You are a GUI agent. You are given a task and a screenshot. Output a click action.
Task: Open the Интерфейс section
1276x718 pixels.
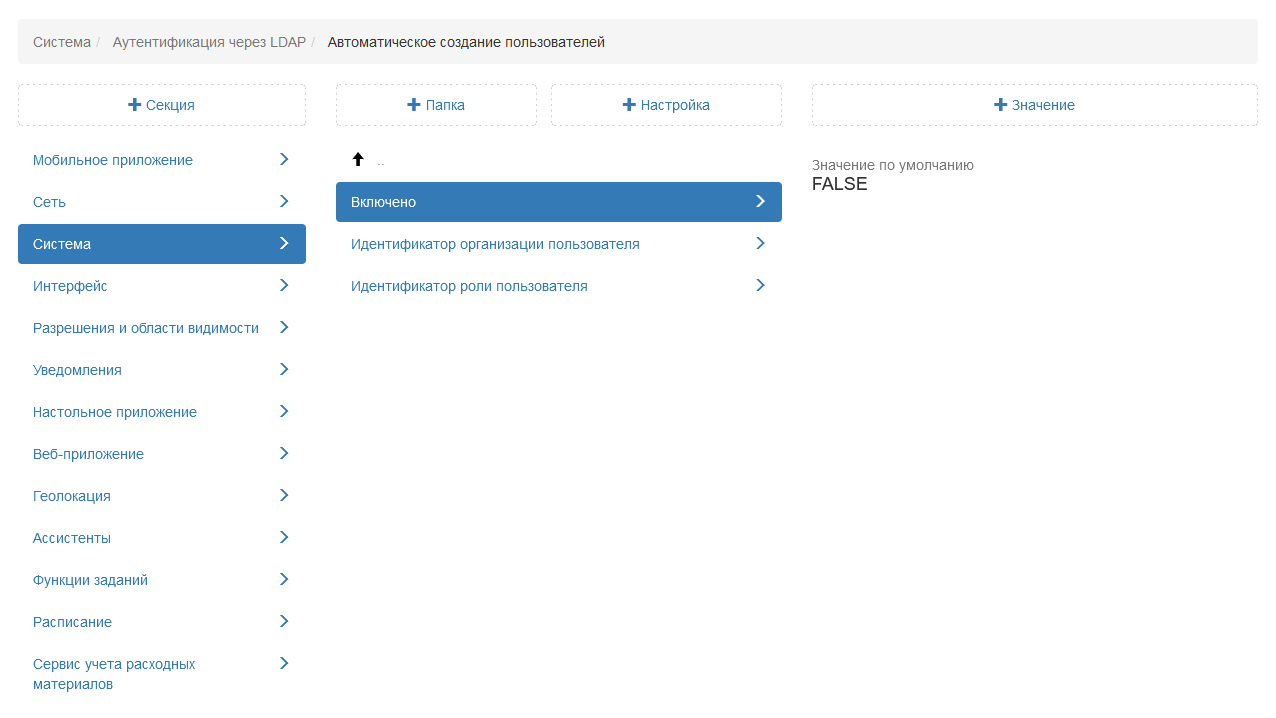tap(70, 286)
